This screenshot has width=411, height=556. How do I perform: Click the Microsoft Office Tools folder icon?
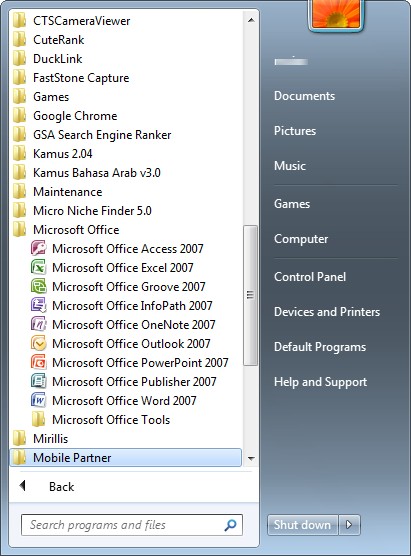[38, 419]
